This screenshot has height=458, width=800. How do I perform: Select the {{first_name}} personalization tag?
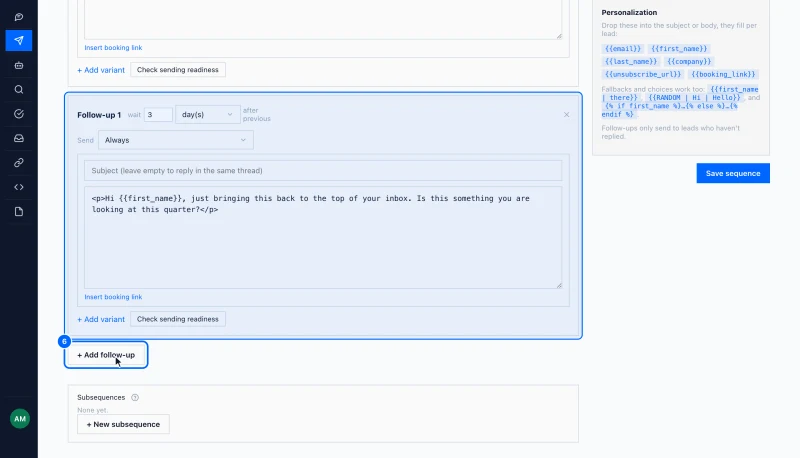click(679, 48)
